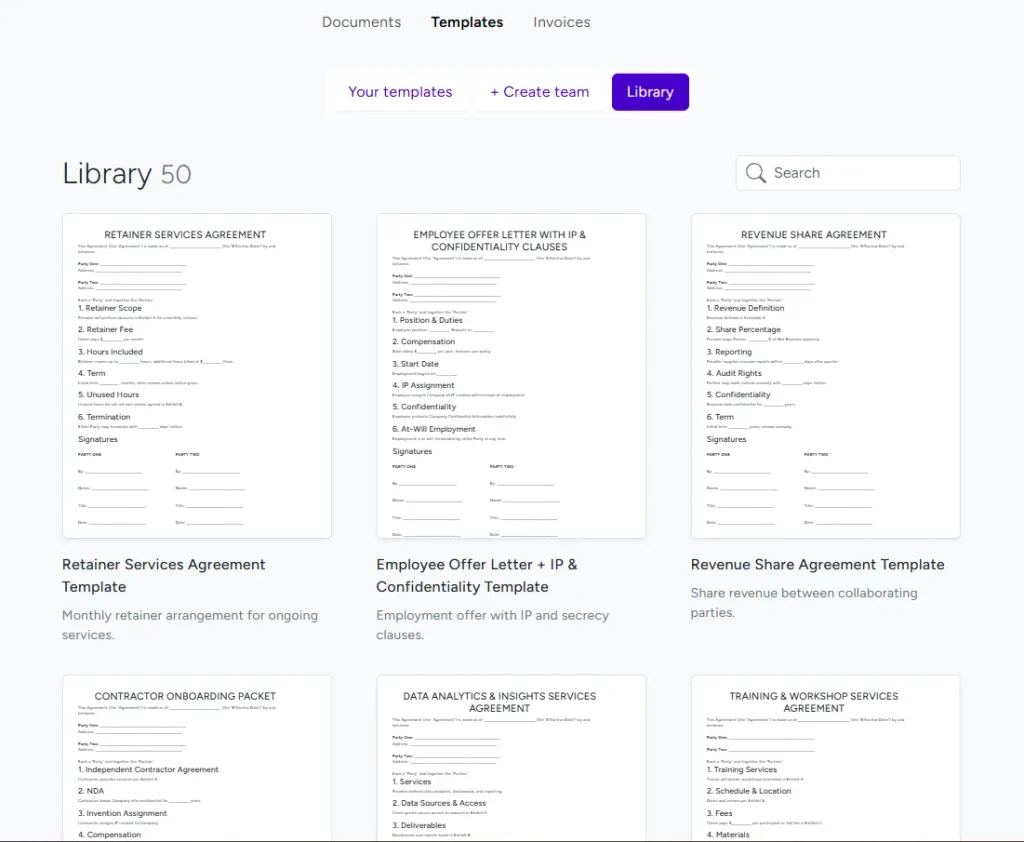1024x842 pixels.
Task: Focus the Search input field
Action: coord(848,173)
